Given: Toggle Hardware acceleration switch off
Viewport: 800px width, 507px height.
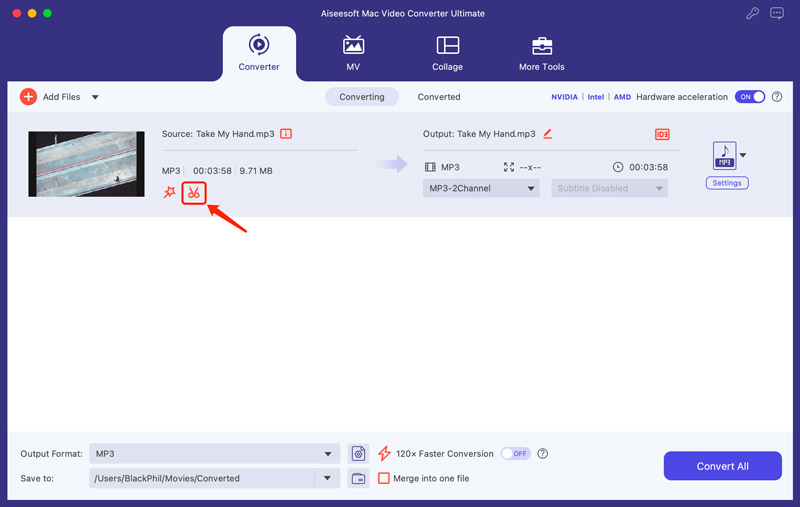Looking at the screenshot, I should 749,97.
